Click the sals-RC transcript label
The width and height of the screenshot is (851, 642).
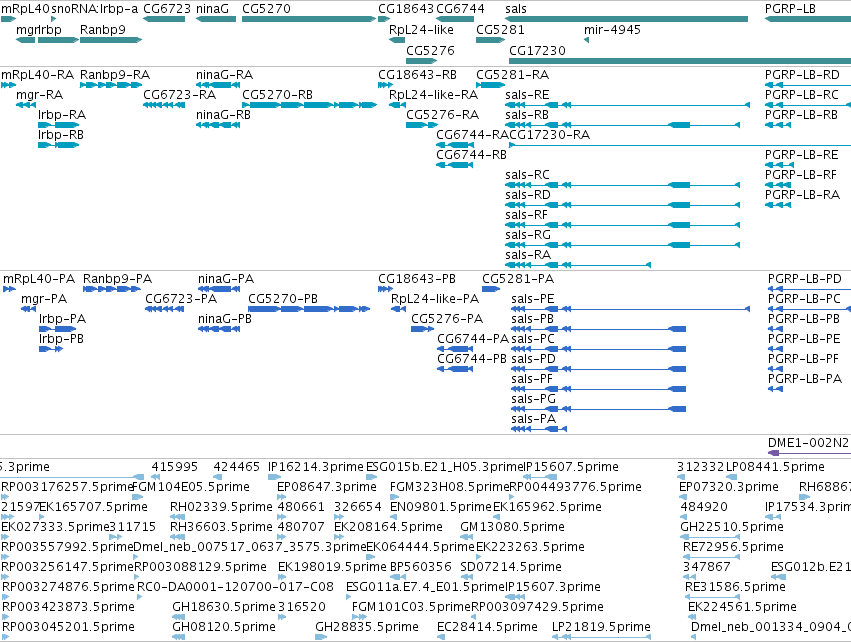(528, 175)
